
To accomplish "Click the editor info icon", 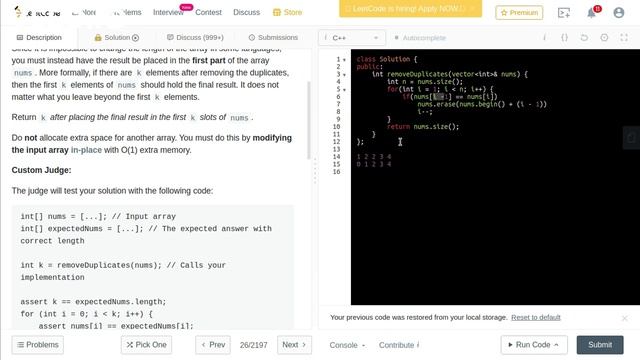I will pyautogui.click(x=544, y=38).
